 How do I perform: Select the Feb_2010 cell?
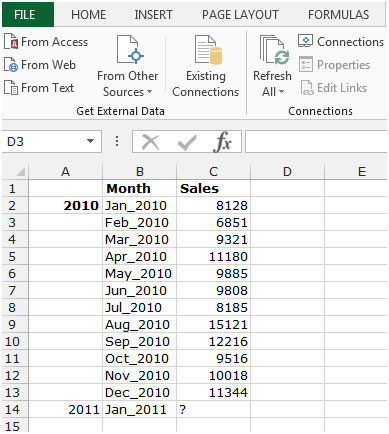coord(140,222)
